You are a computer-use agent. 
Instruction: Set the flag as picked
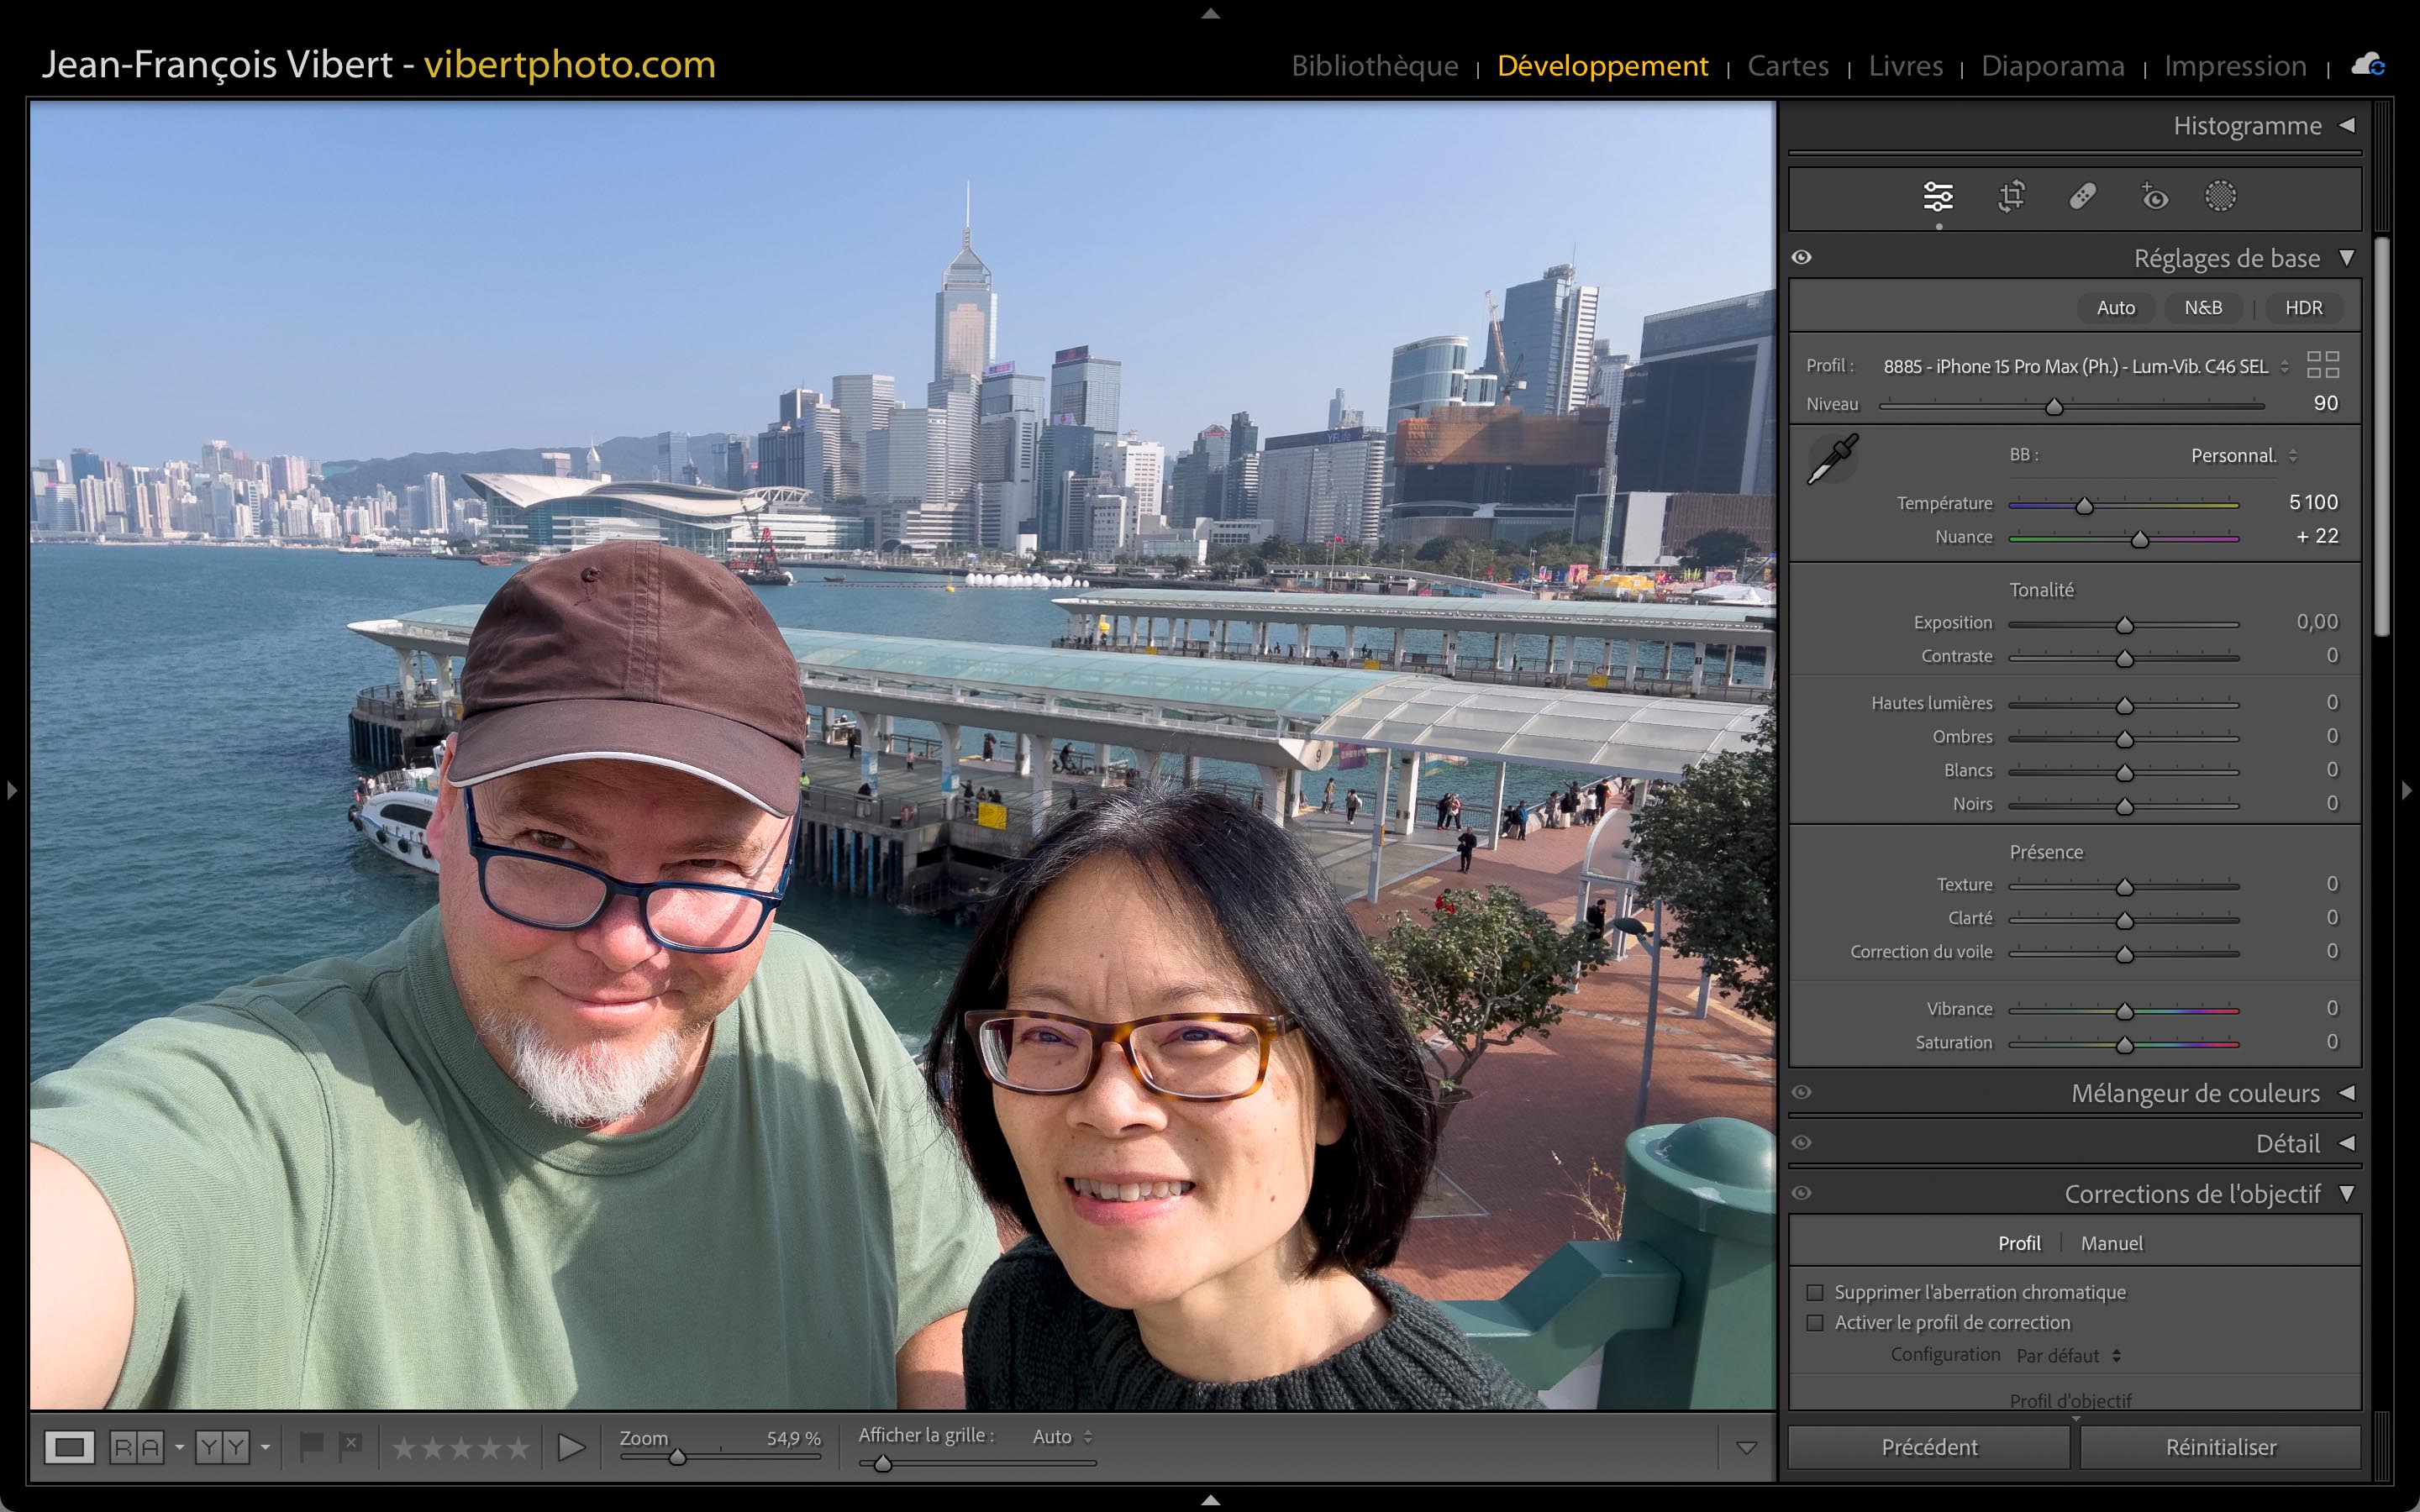pos(311,1446)
